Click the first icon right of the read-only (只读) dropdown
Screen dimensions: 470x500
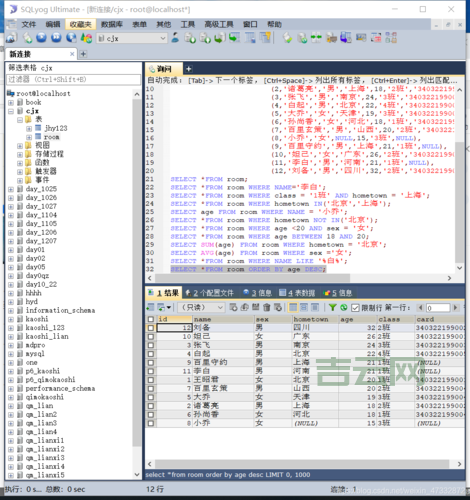233,307
